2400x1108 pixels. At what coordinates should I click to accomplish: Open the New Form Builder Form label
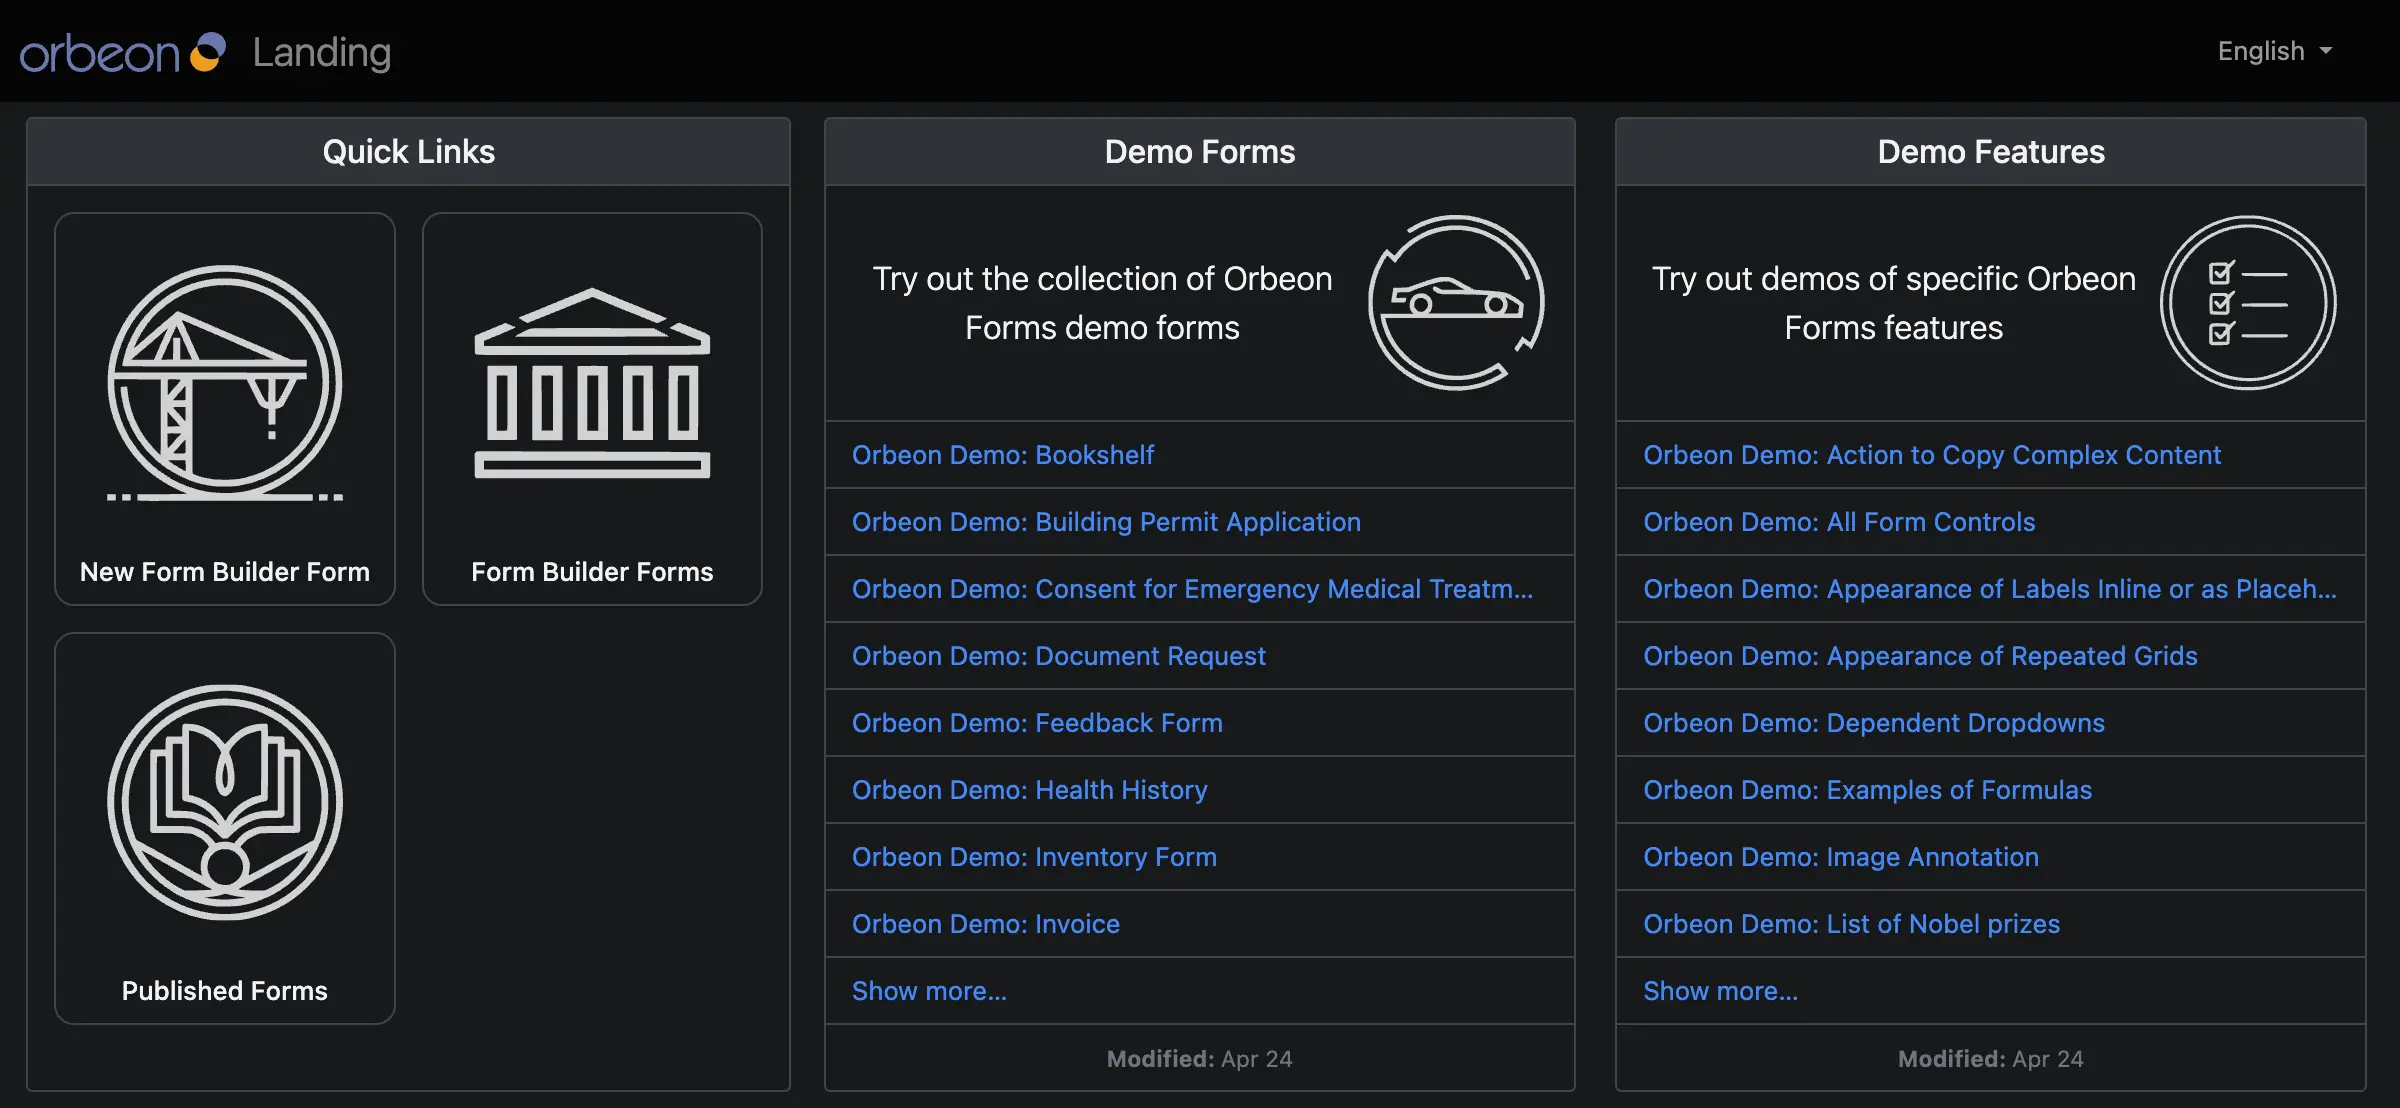225,572
